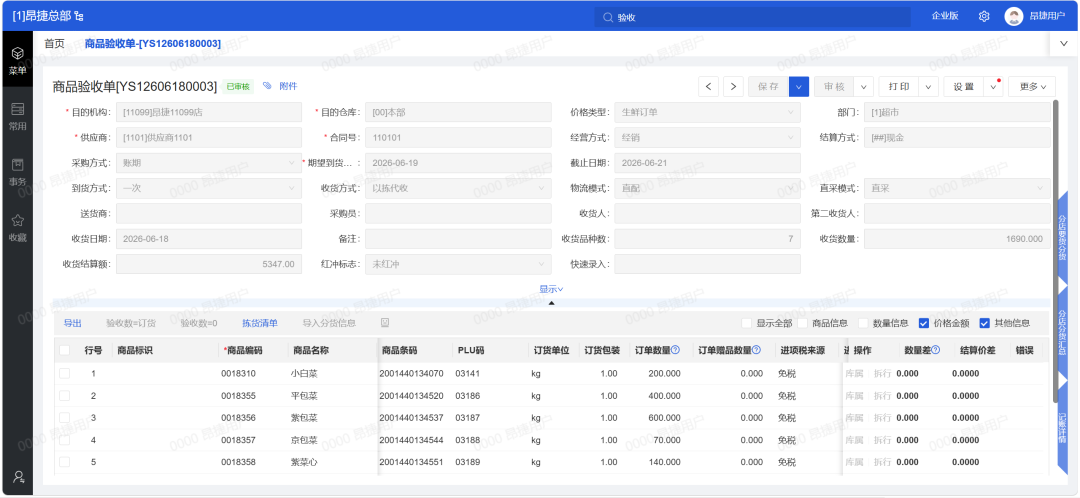Click the 审核 button
1080x498 pixels.
pyautogui.click(x=834, y=86)
